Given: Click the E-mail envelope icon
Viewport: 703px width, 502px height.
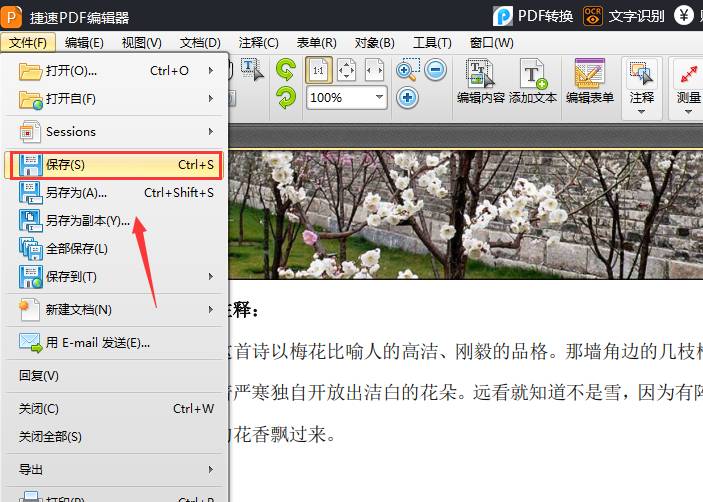Looking at the screenshot, I should (30, 343).
